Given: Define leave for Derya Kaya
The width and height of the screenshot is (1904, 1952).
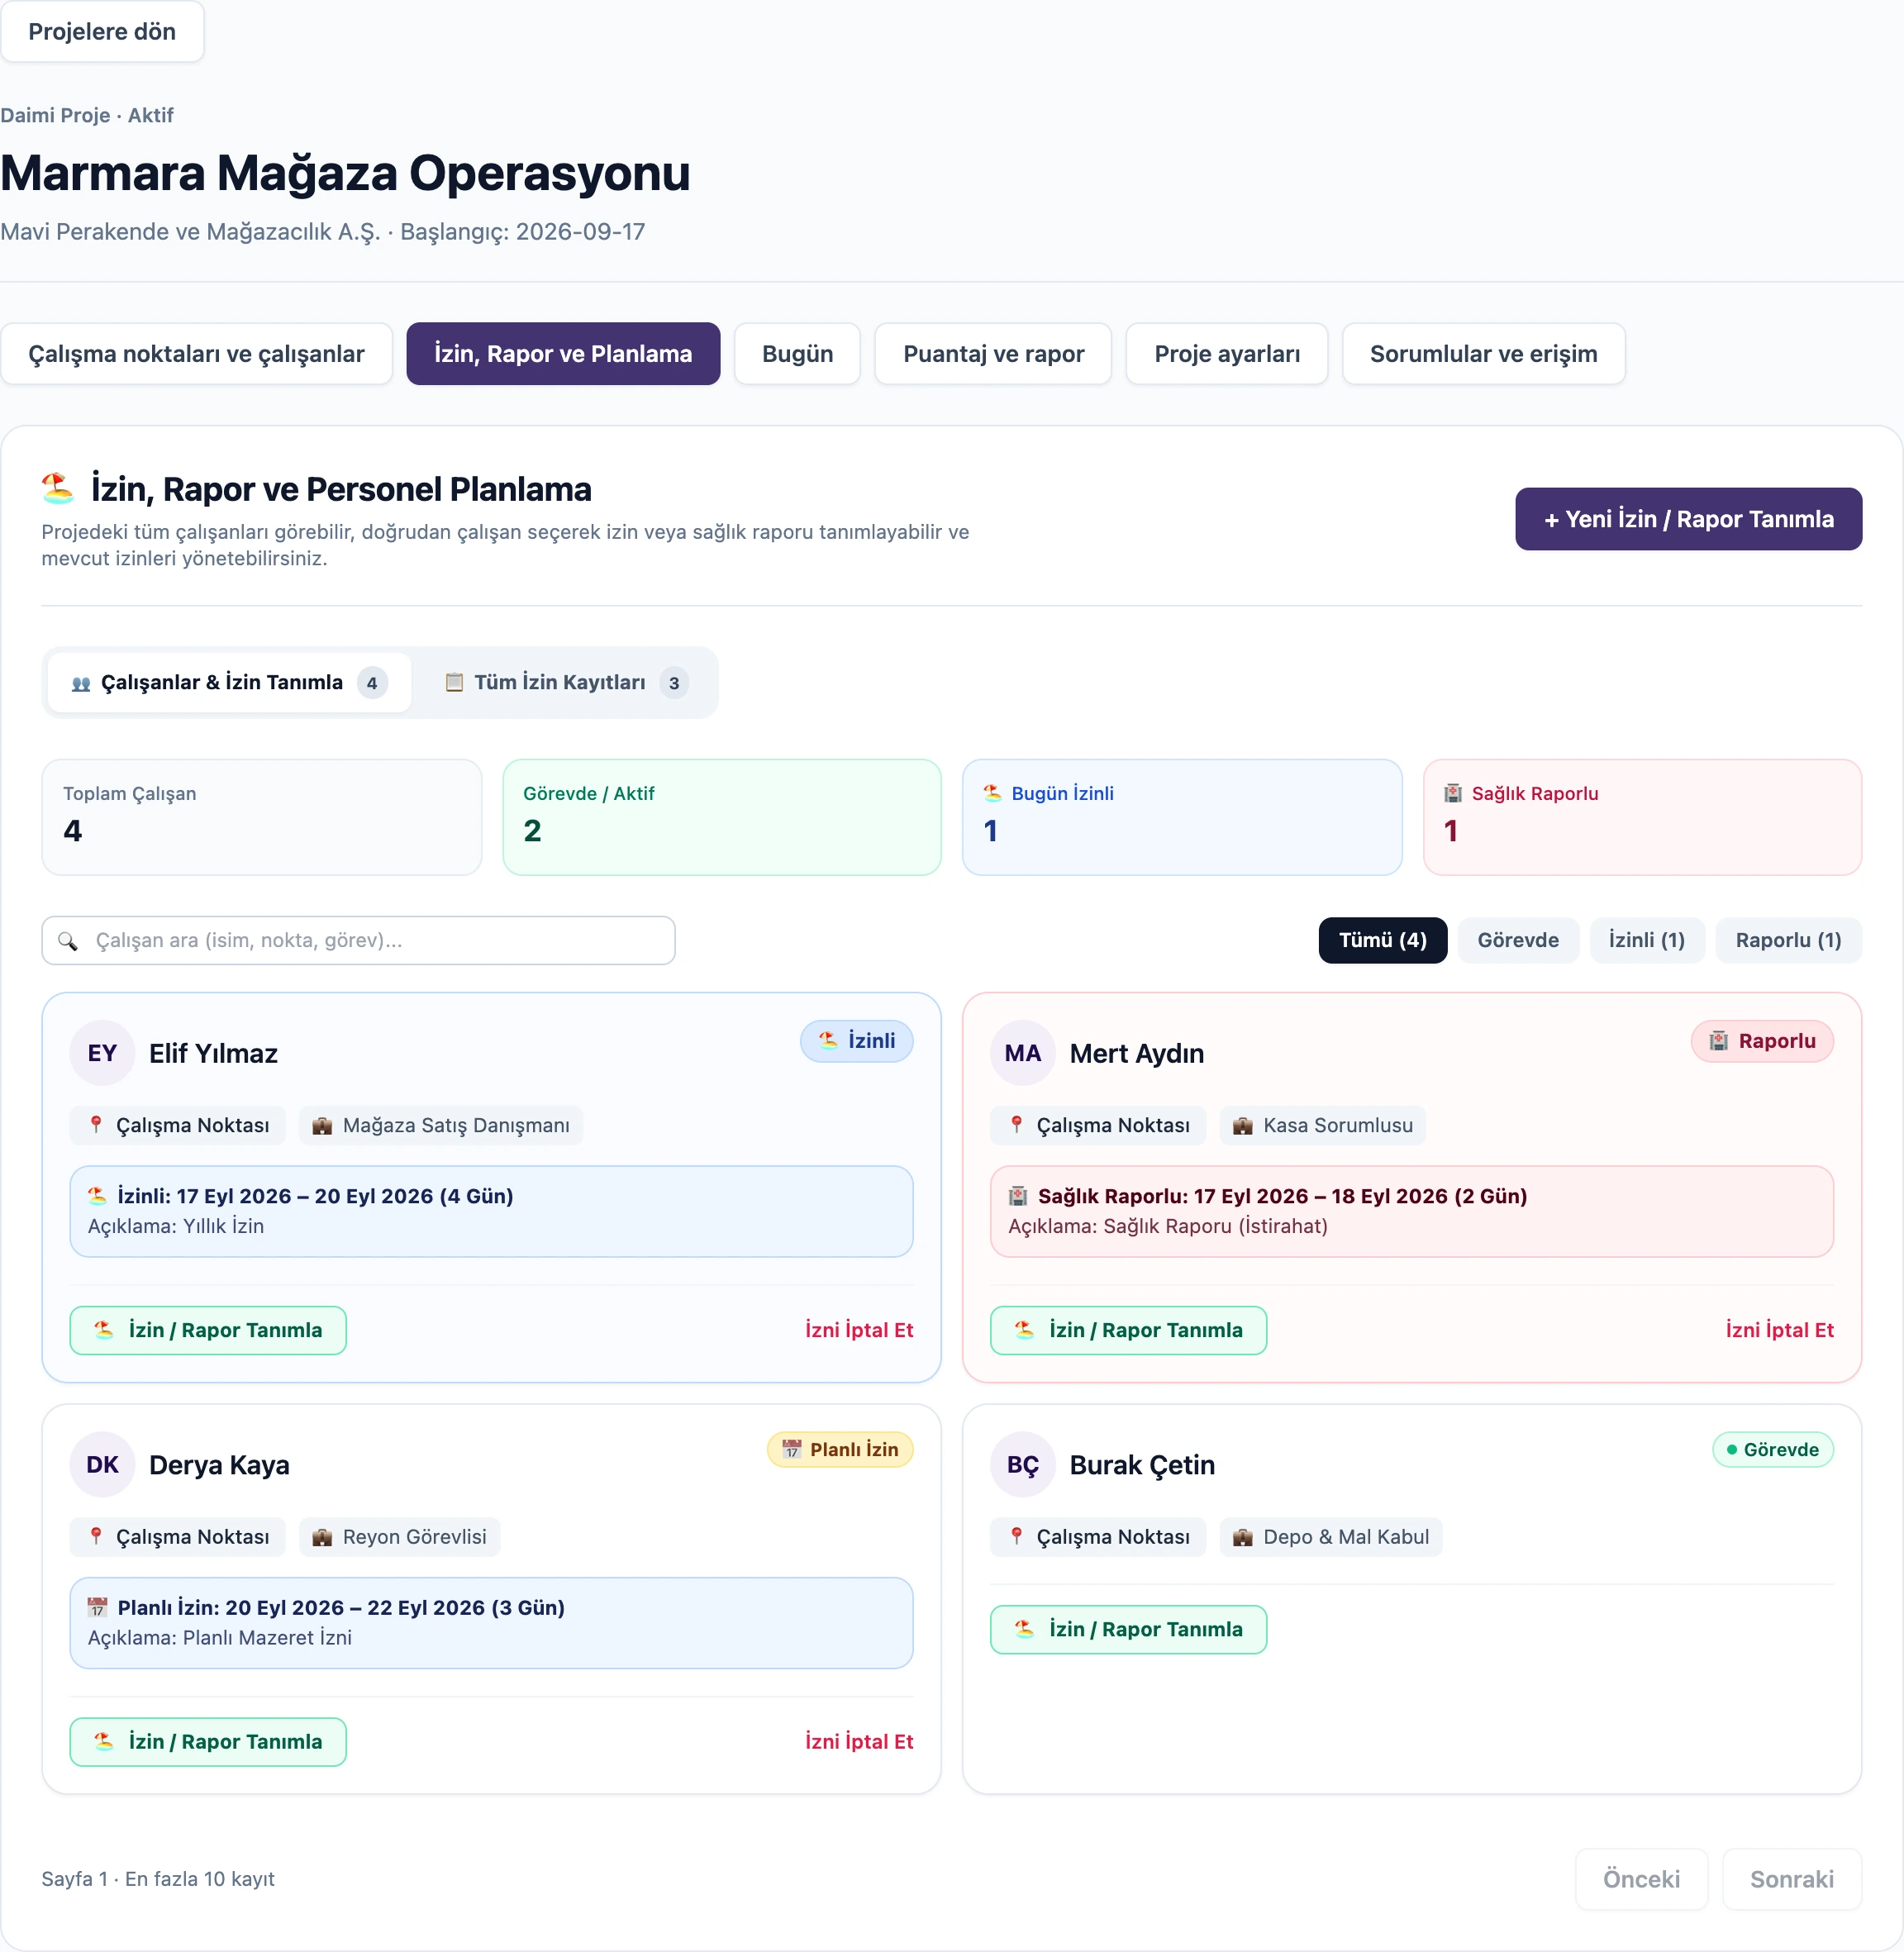Looking at the screenshot, I should pyautogui.click(x=208, y=1742).
